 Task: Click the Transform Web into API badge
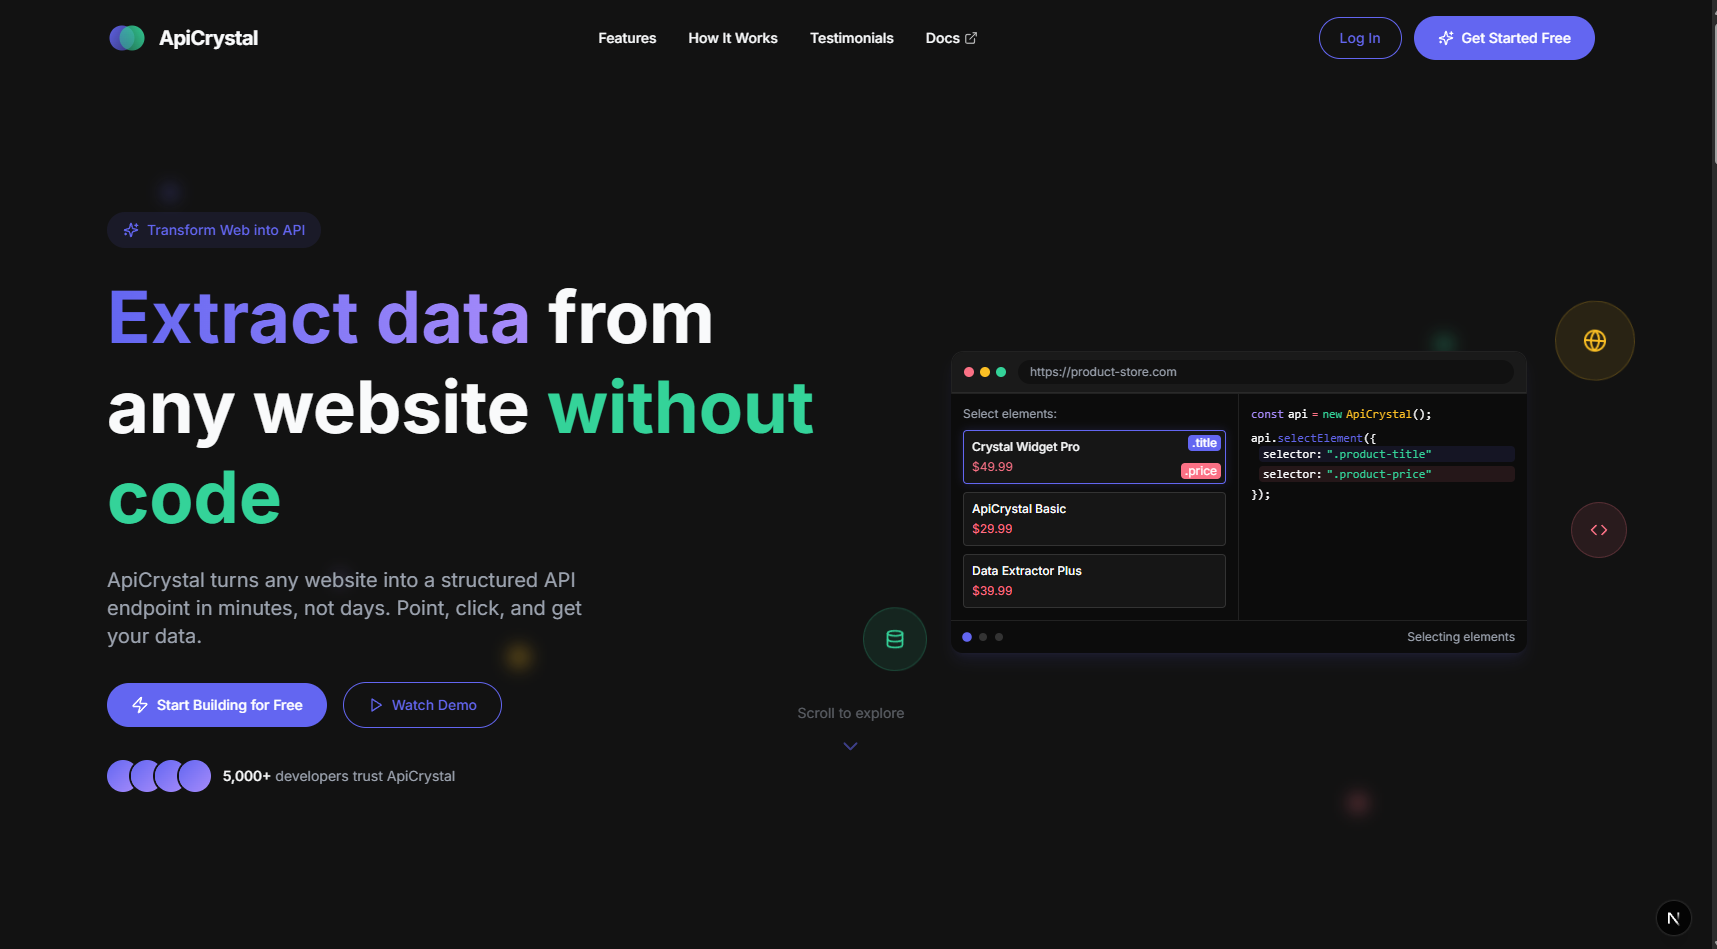click(214, 230)
